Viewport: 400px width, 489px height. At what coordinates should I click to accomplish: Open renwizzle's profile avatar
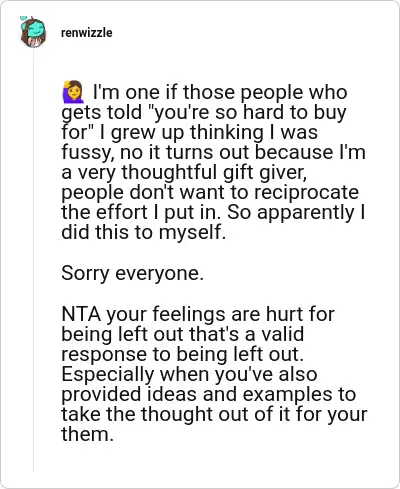coord(32,32)
